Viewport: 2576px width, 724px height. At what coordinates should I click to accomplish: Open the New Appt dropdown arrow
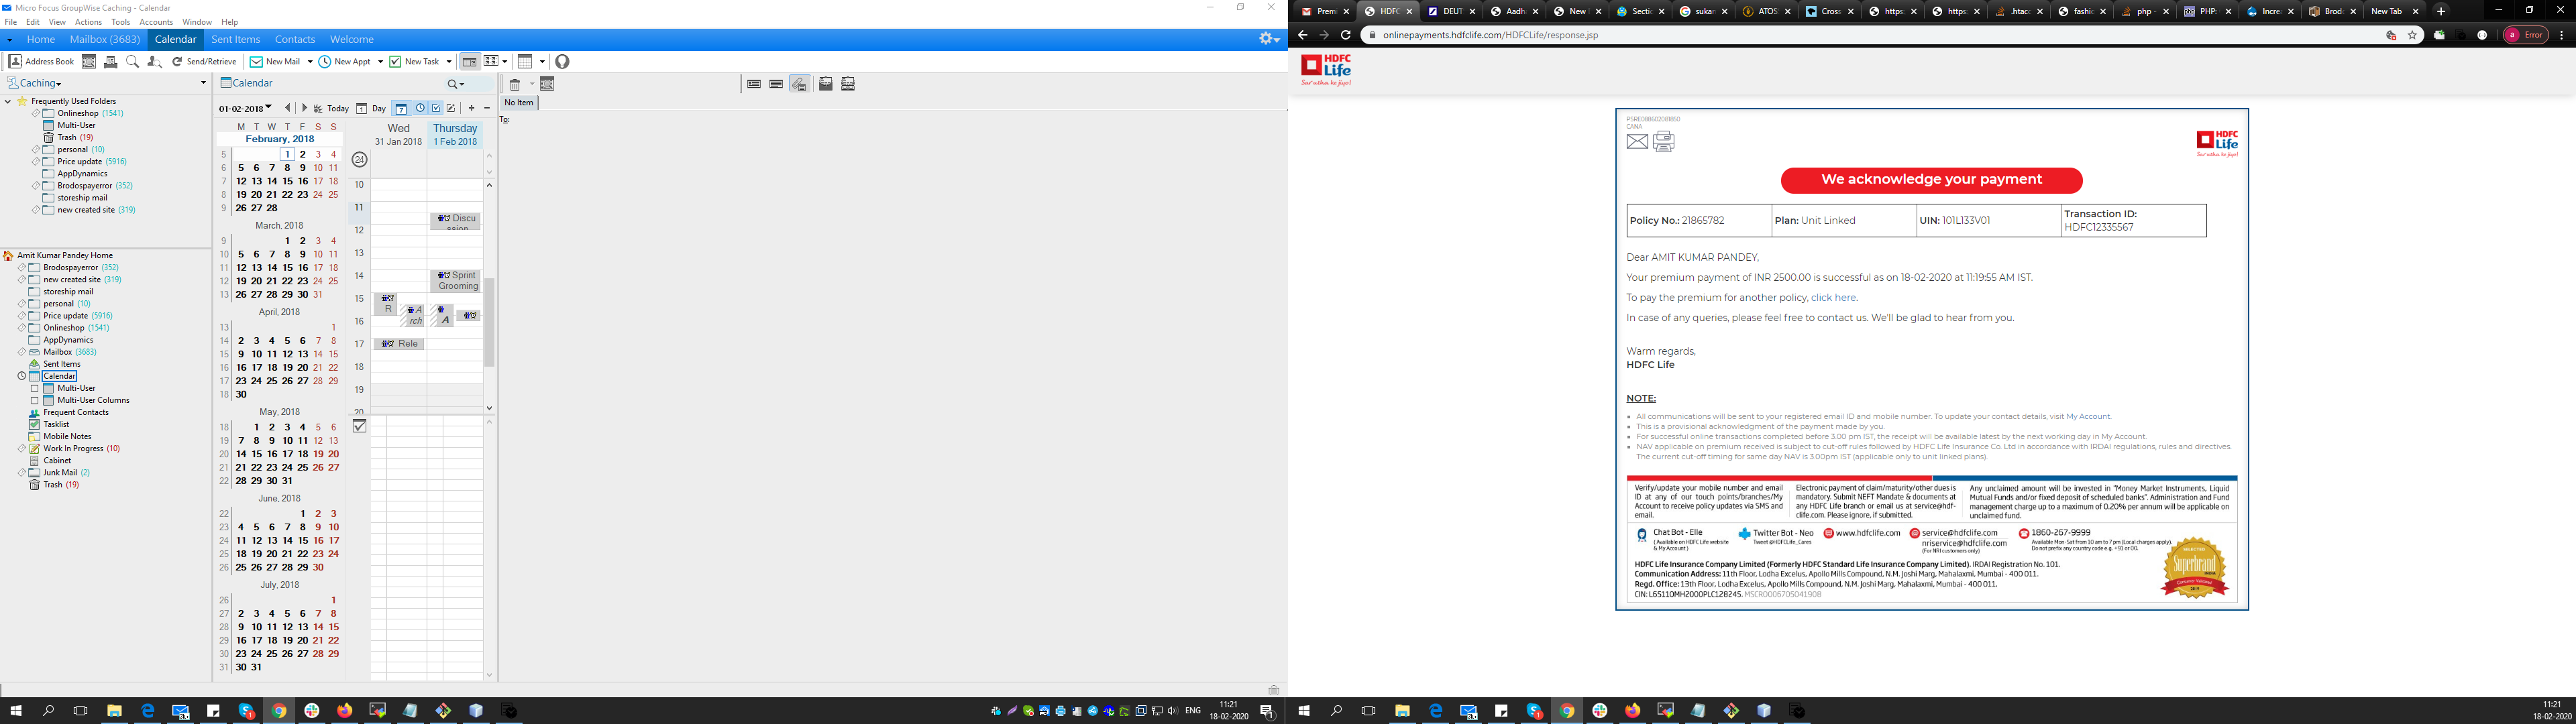380,62
